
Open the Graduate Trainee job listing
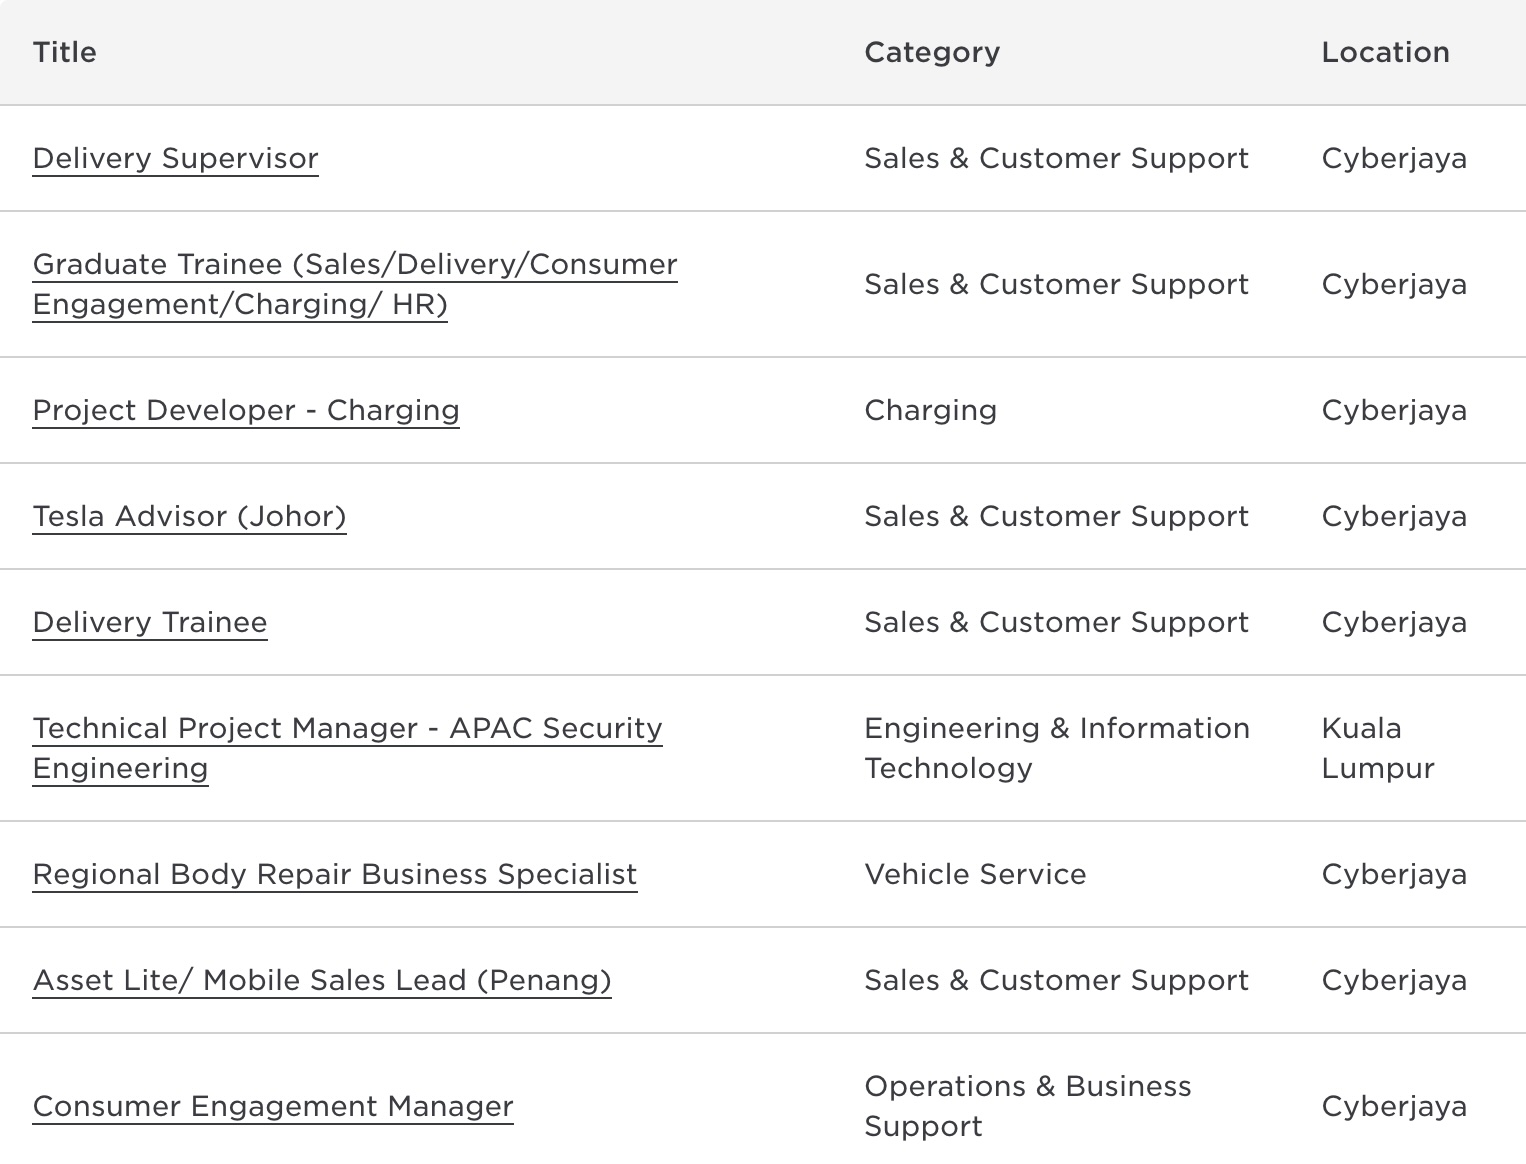(355, 284)
